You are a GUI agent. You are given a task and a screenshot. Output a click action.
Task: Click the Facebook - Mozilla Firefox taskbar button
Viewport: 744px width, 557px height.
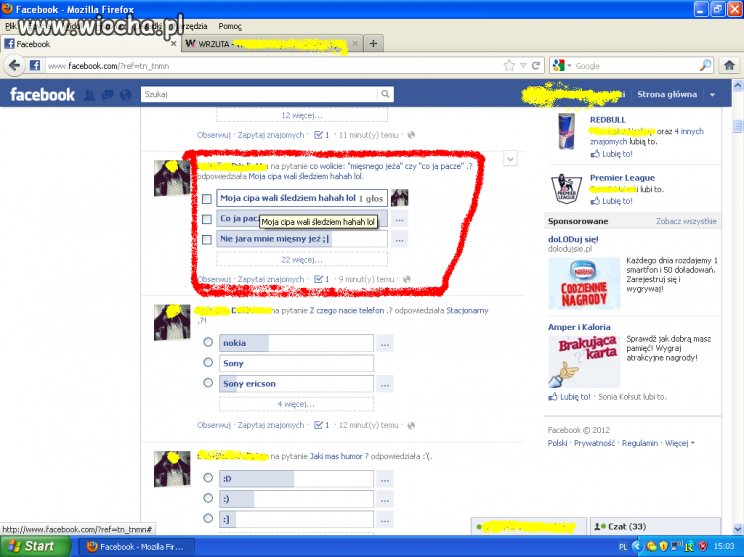[136, 547]
